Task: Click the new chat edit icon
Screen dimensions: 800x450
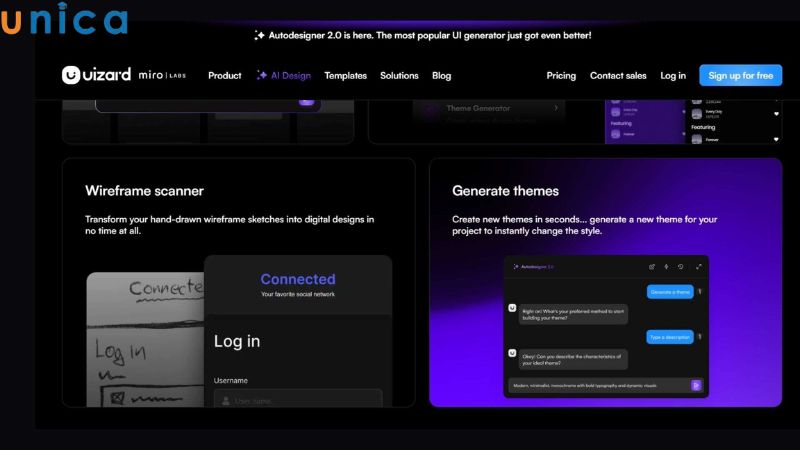Action: pos(652,267)
